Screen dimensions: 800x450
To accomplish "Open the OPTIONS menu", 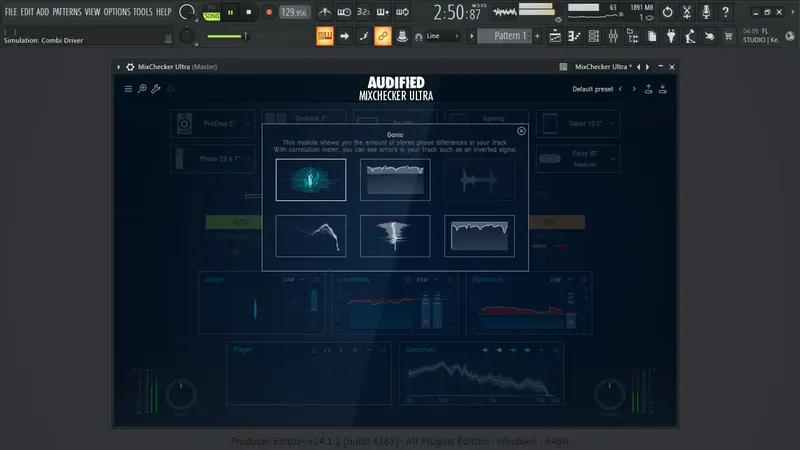I will click(117, 12).
